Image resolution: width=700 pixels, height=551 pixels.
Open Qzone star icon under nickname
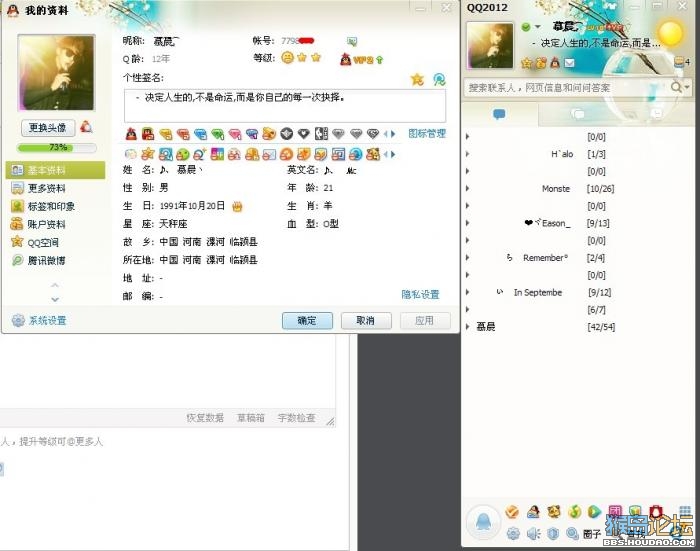[527, 63]
